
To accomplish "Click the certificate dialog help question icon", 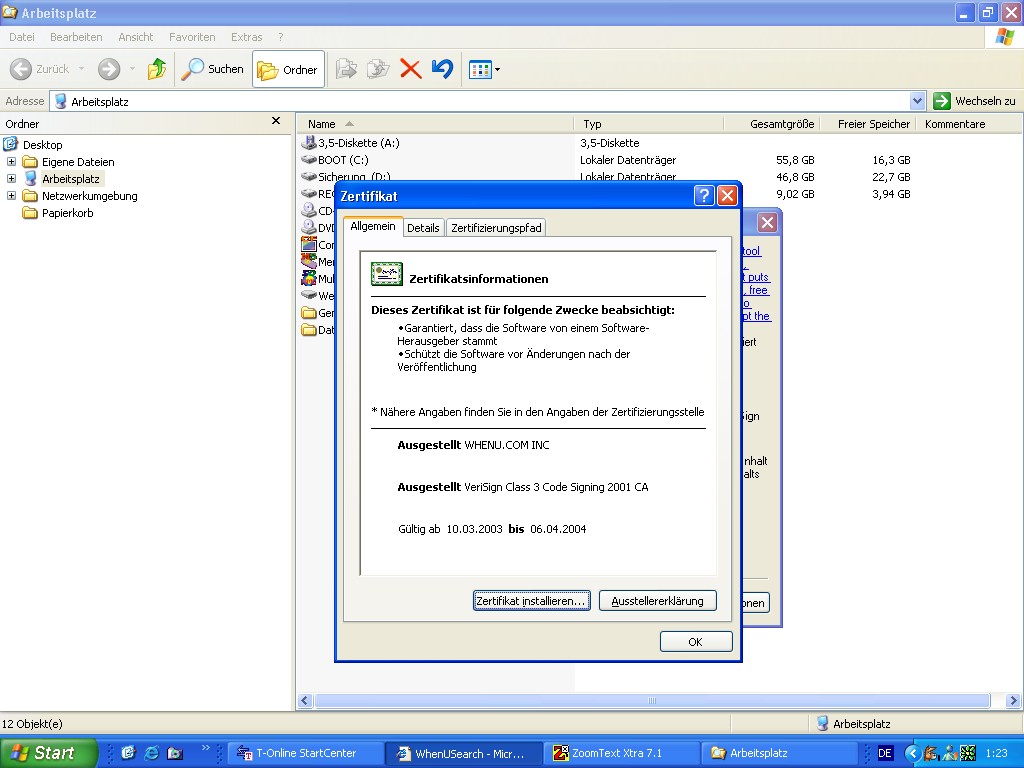I will tap(704, 196).
